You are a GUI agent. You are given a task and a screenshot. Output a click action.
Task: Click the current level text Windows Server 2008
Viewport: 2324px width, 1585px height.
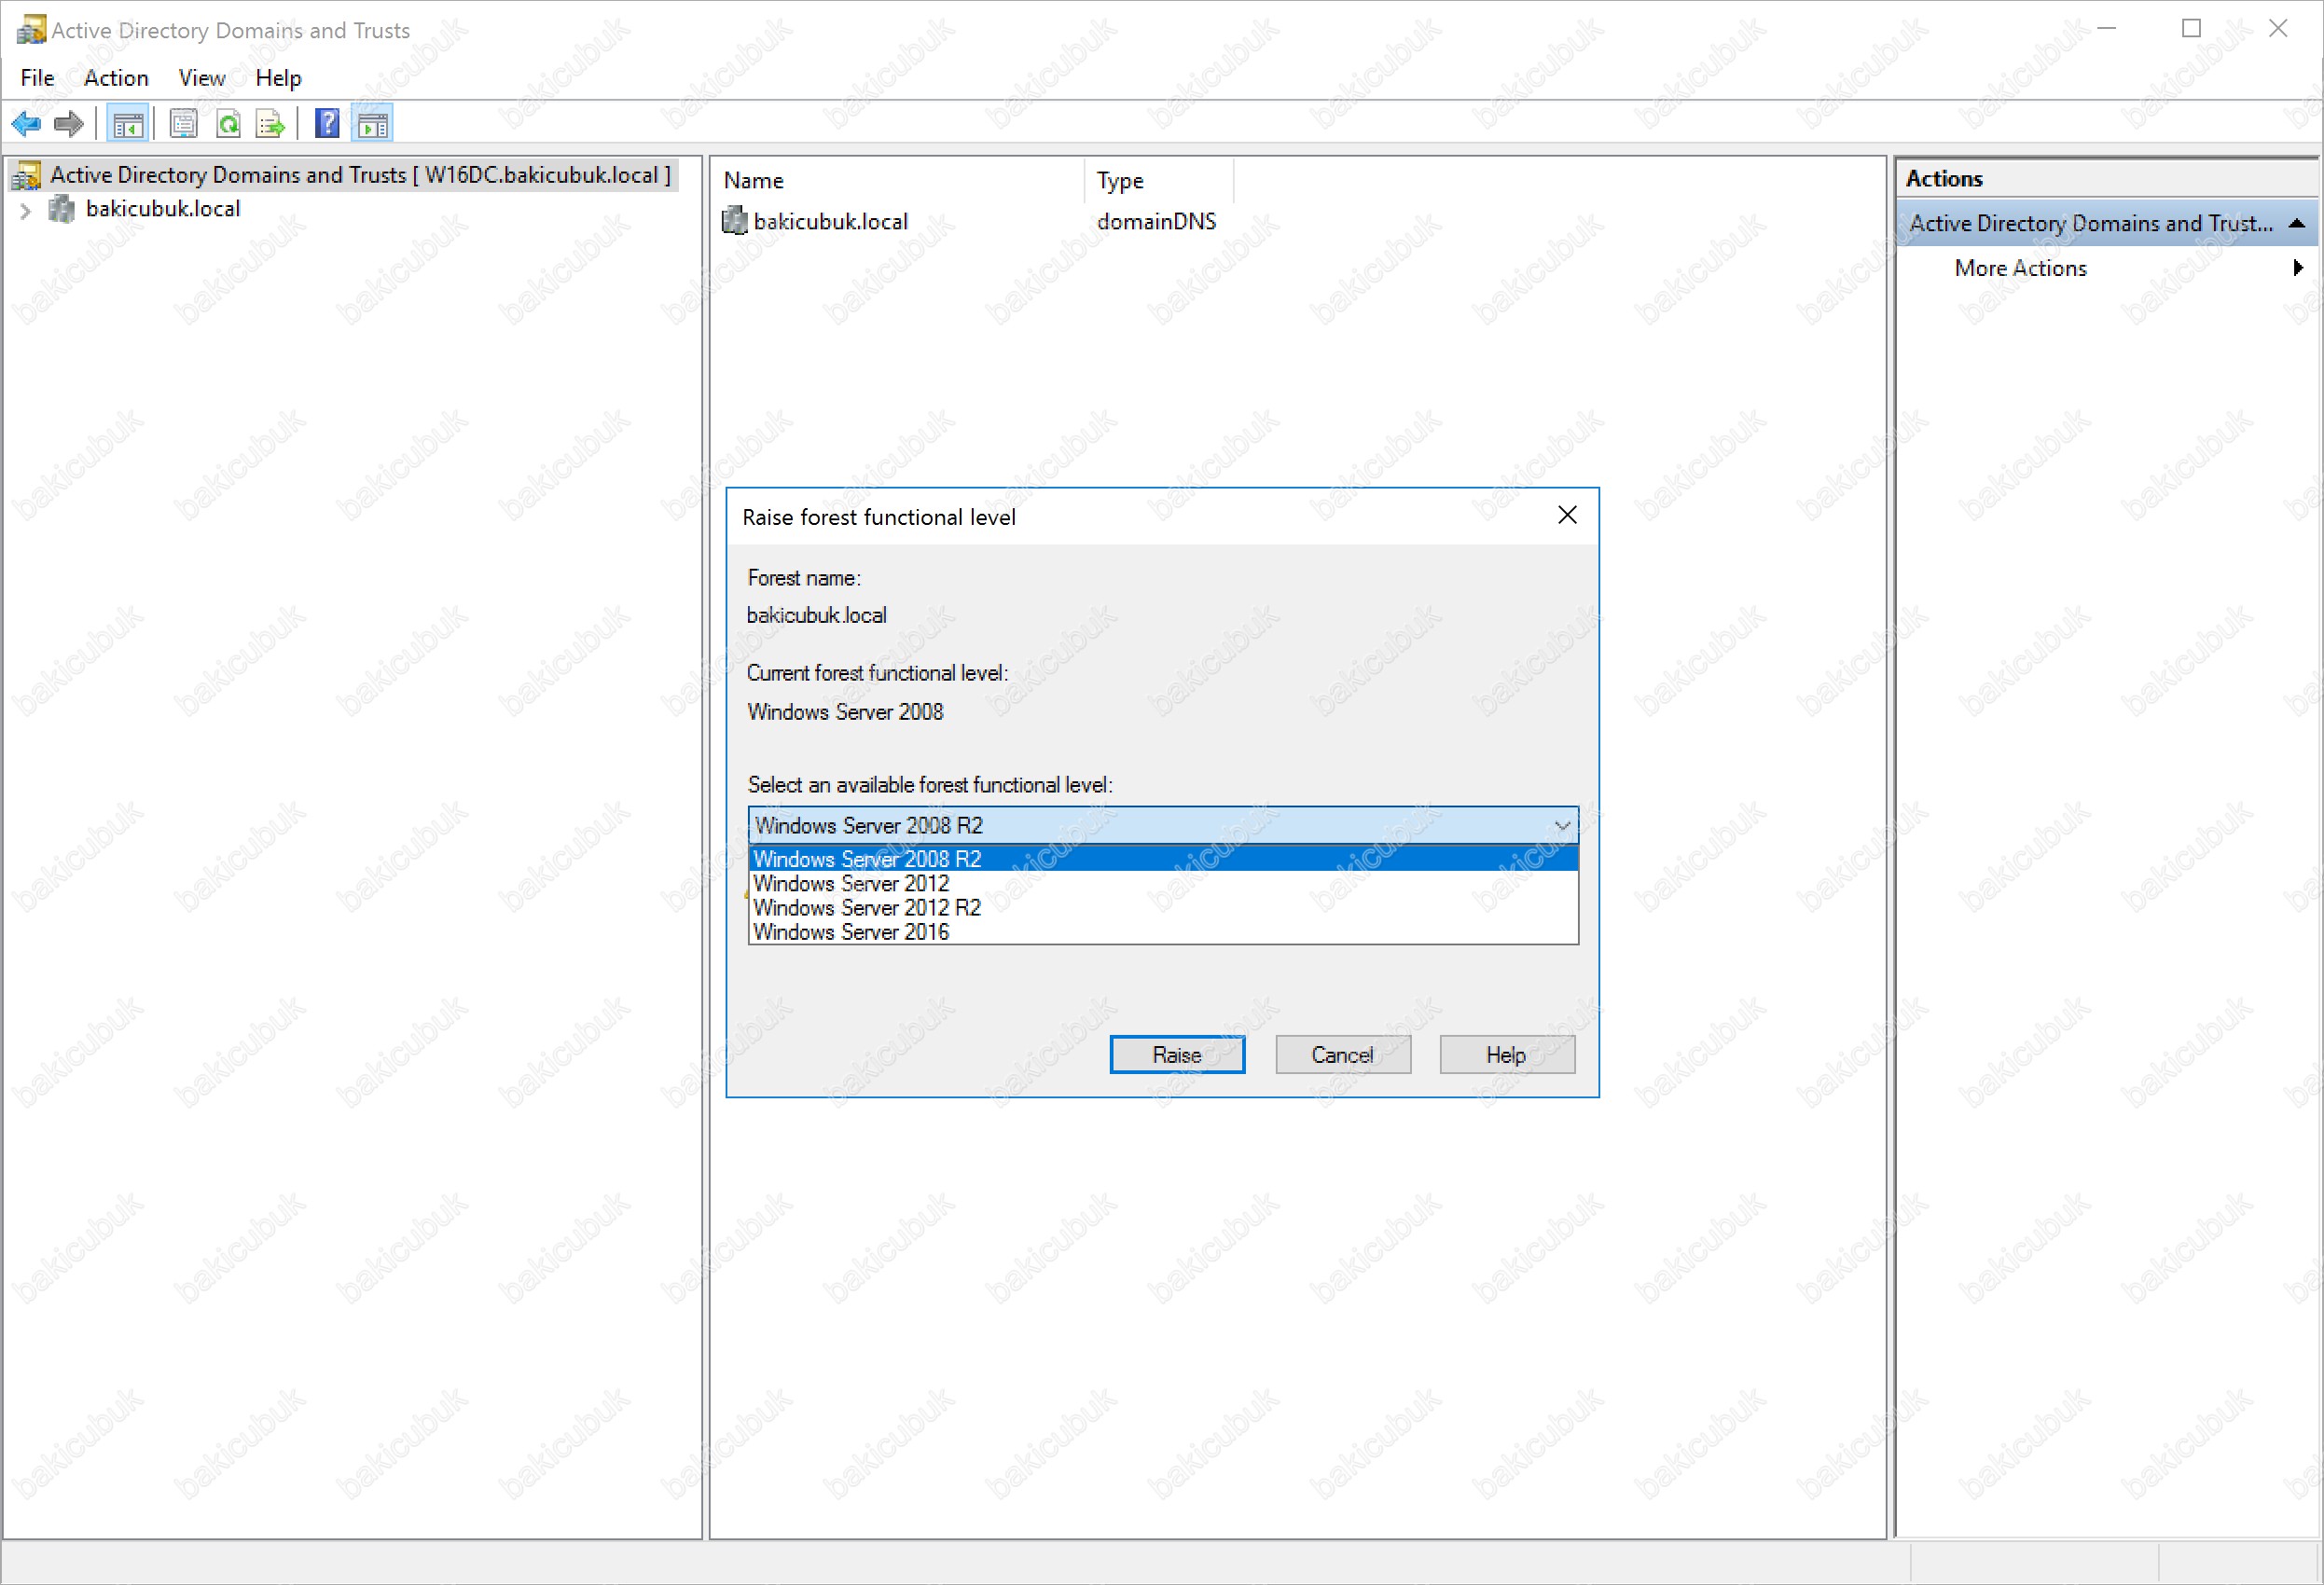point(845,712)
